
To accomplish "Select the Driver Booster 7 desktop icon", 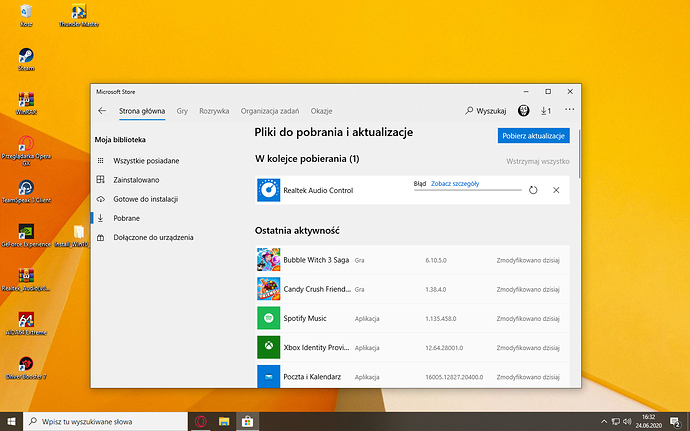I will [x=26, y=368].
